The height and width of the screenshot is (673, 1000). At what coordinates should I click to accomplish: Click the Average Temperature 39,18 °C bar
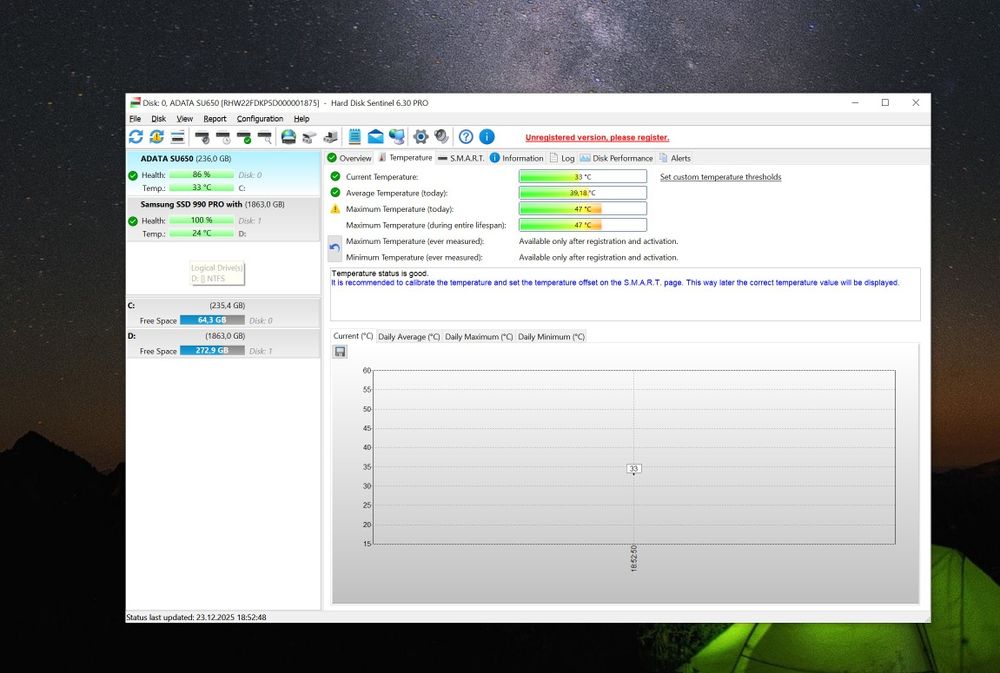click(x=582, y=193)
